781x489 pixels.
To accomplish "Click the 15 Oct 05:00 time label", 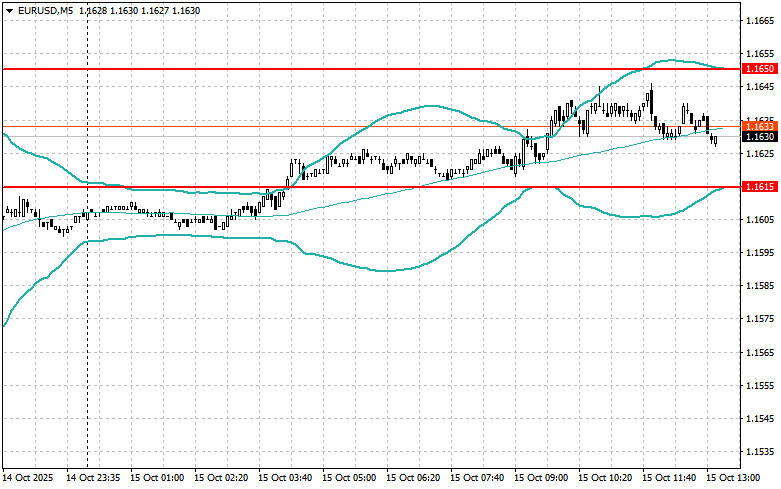I will (x=349, y=478).
